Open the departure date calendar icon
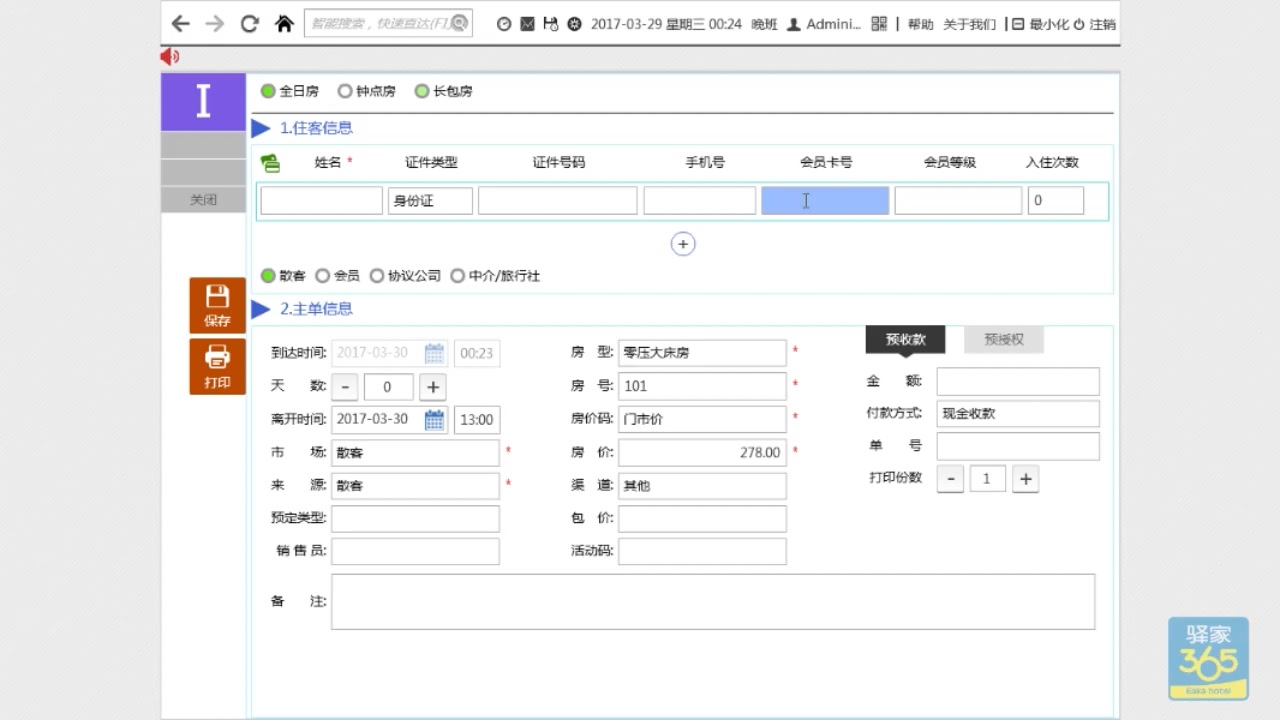 coord(434,420)
